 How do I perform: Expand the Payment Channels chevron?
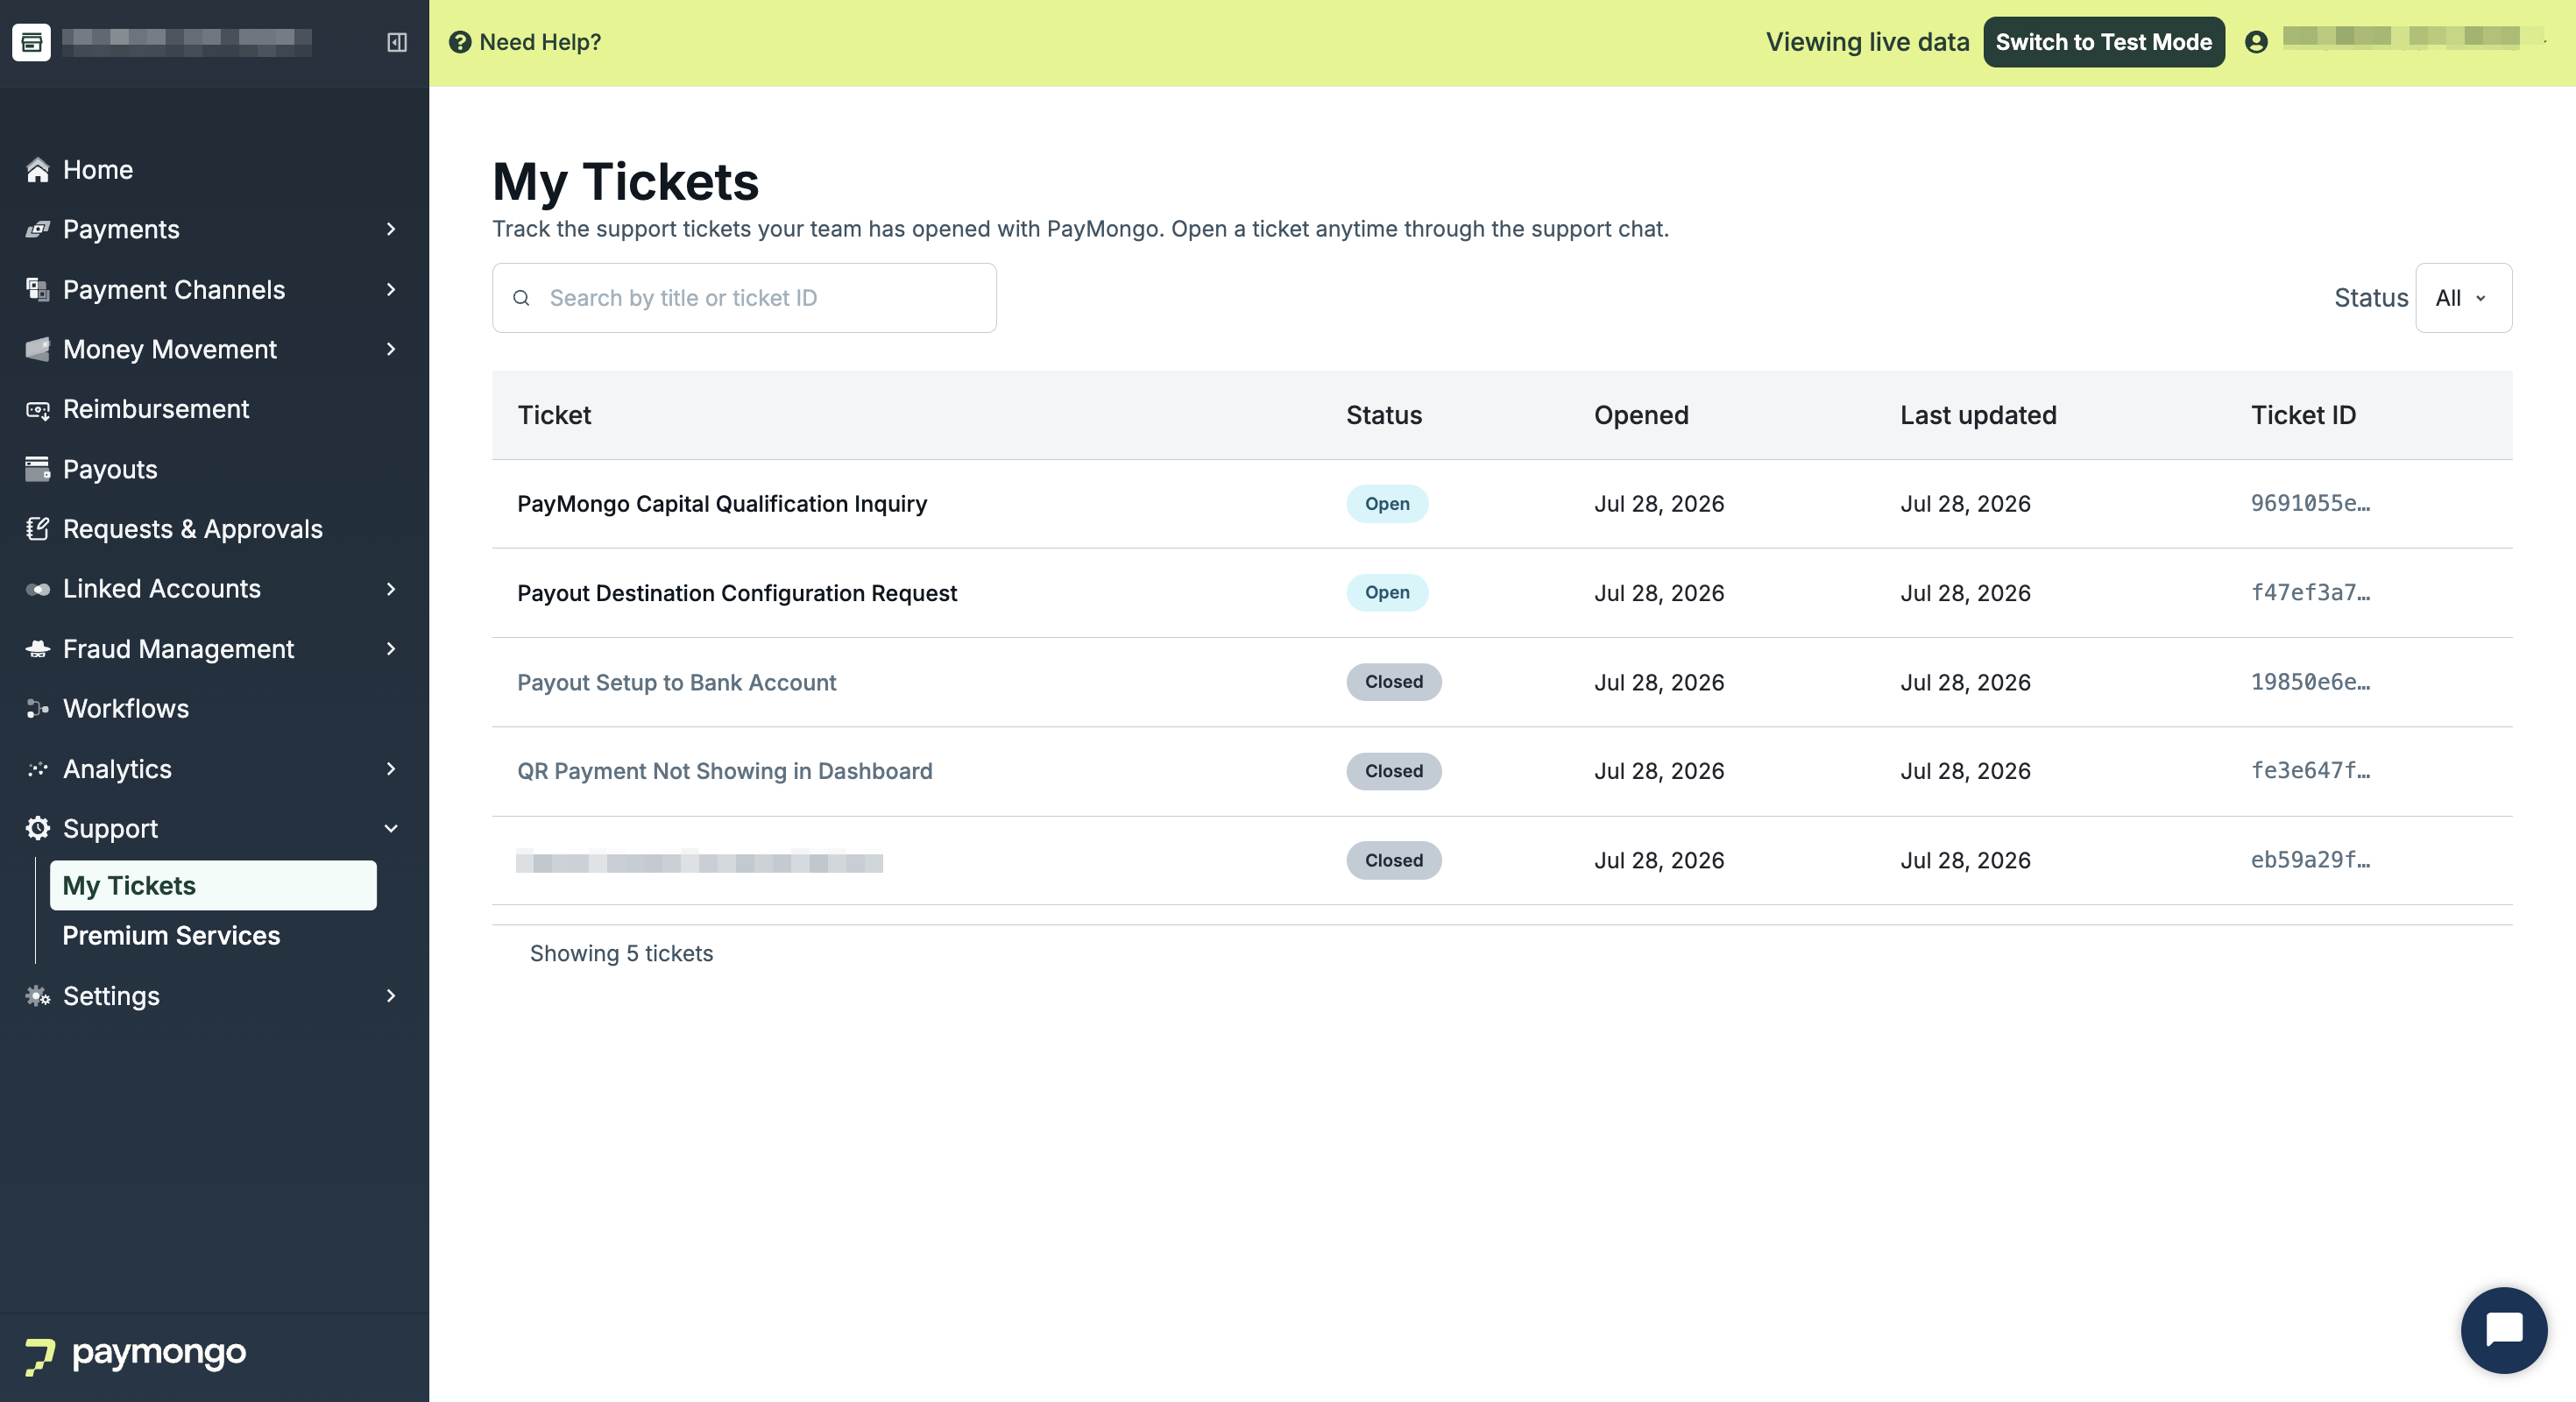(391, 290)
